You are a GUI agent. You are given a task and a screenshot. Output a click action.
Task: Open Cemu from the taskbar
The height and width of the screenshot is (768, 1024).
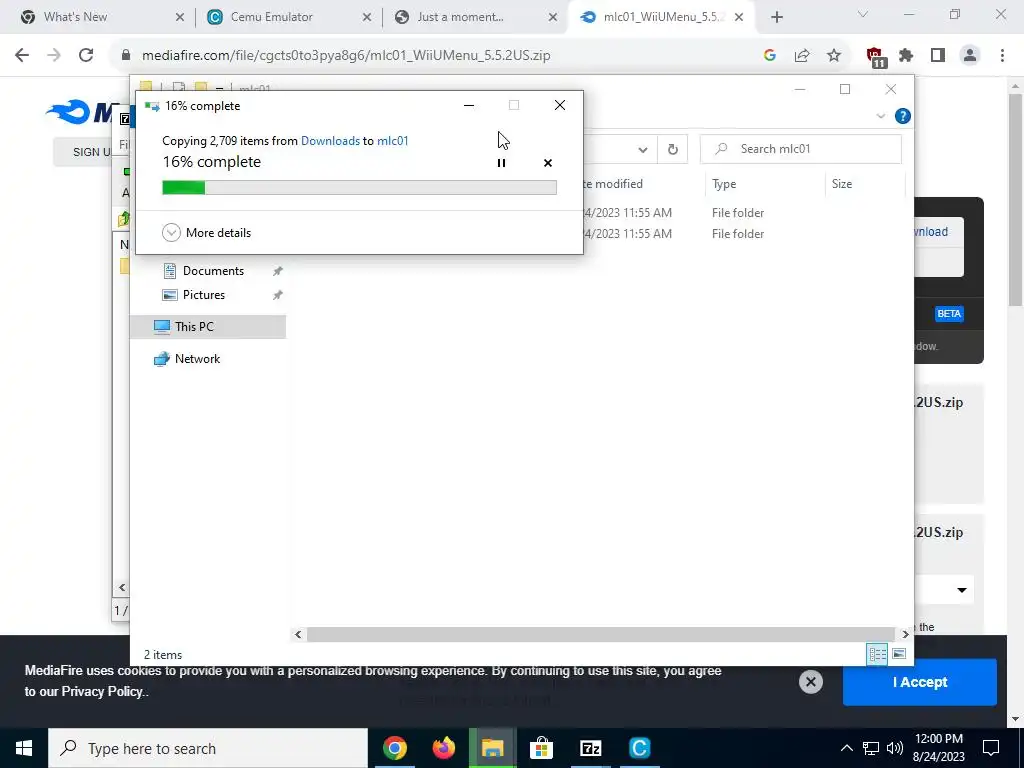tap(639, 748)
